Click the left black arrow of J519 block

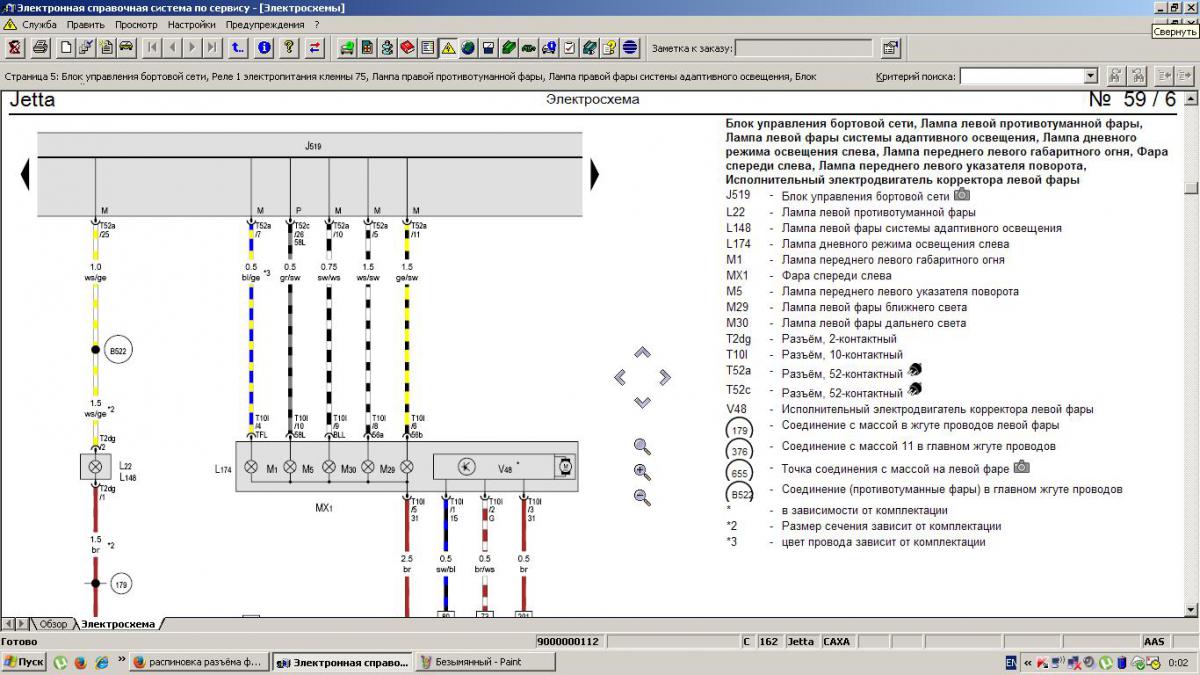coord(25,175)
